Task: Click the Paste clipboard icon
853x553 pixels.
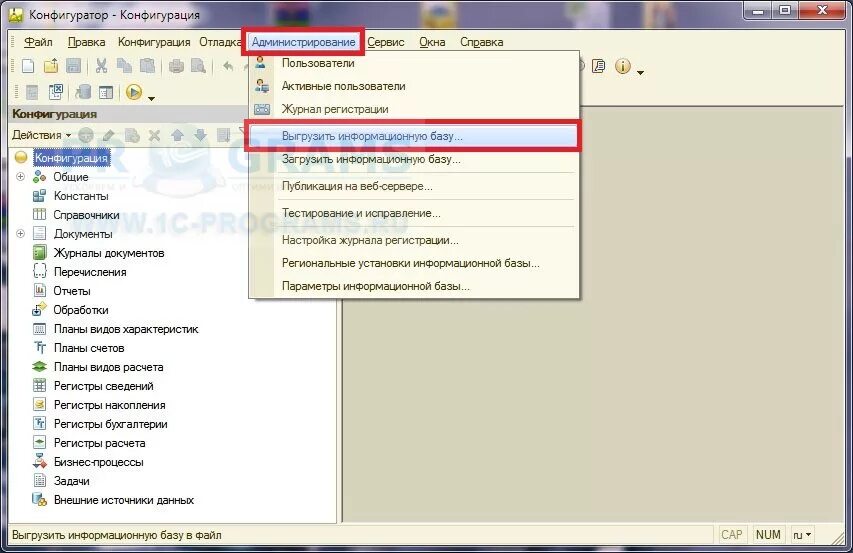Action: [x=147, y=66]
